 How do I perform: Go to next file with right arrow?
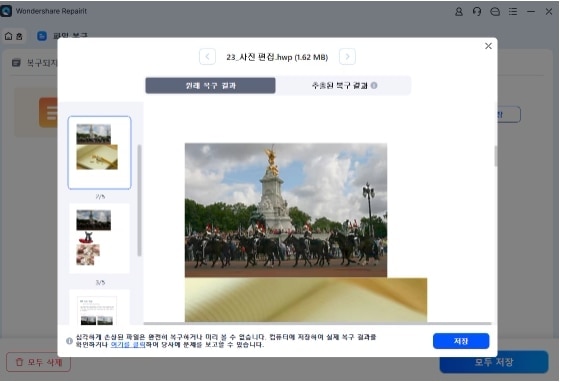pos(347,57)
